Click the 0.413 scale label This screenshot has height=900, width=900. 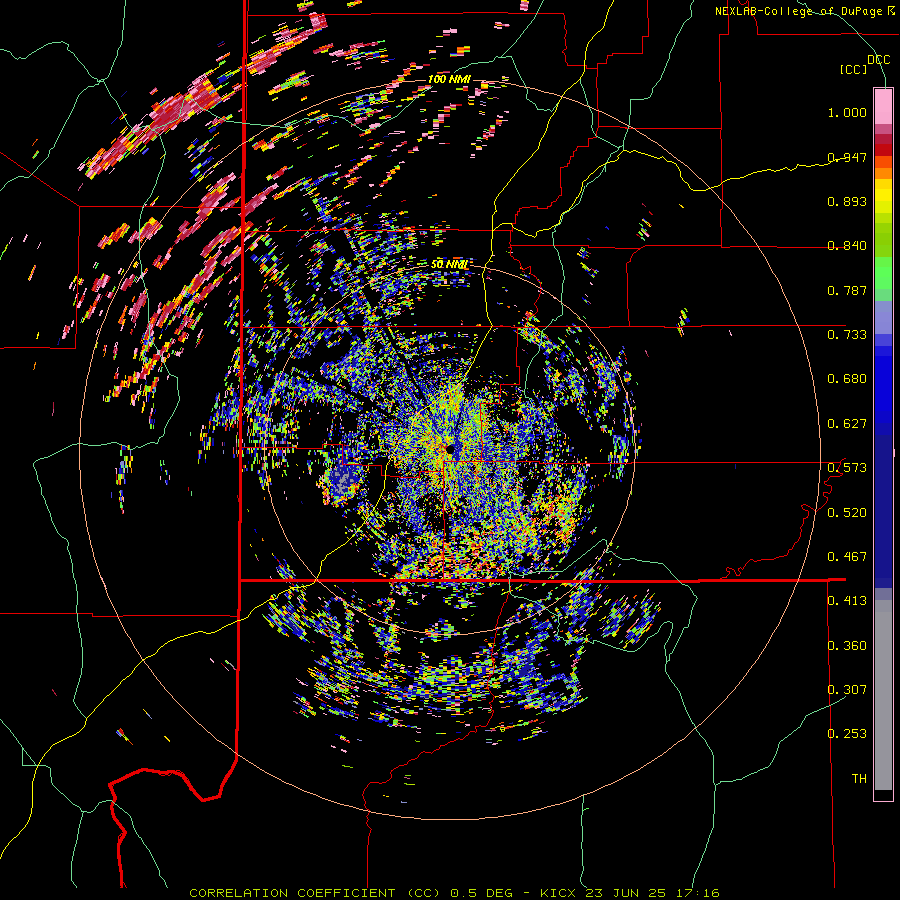(847, 601)
